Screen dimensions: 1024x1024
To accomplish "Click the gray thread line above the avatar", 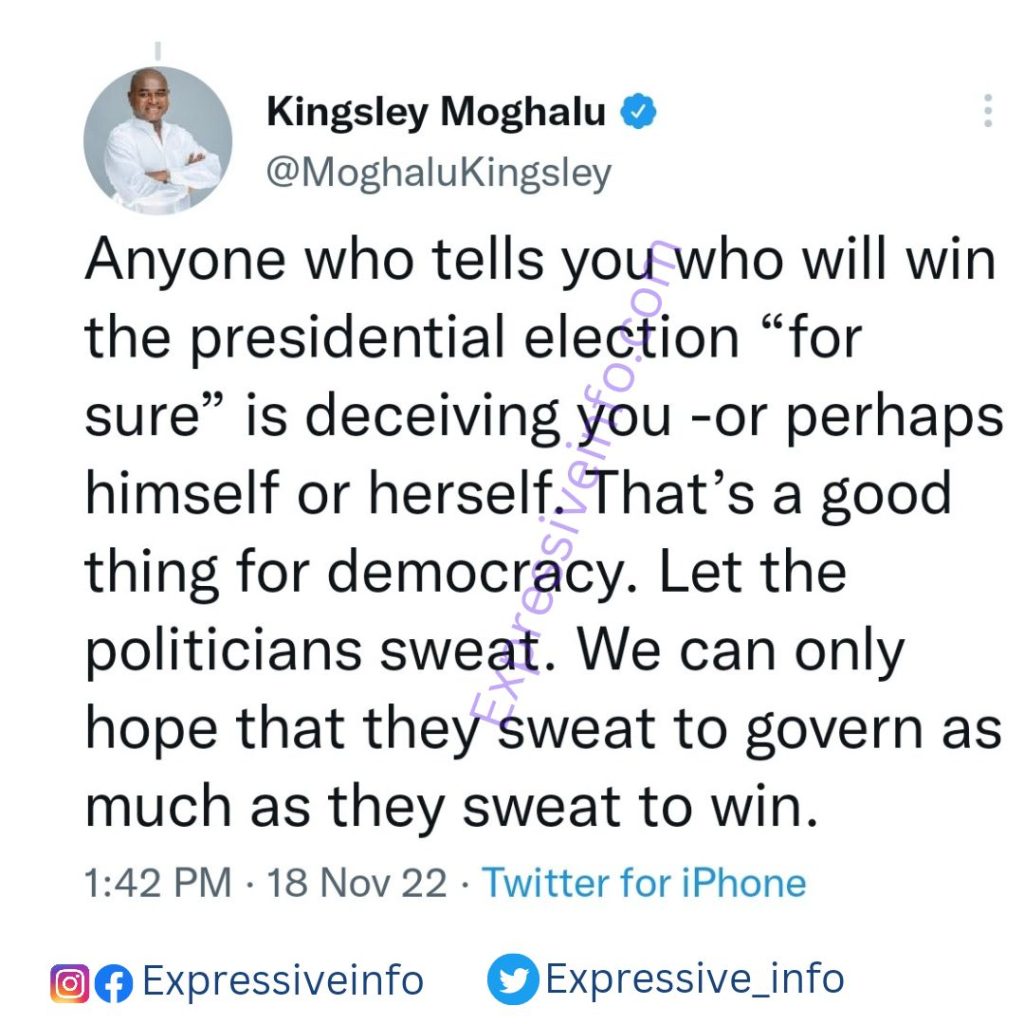I will [x=157, y=51].
